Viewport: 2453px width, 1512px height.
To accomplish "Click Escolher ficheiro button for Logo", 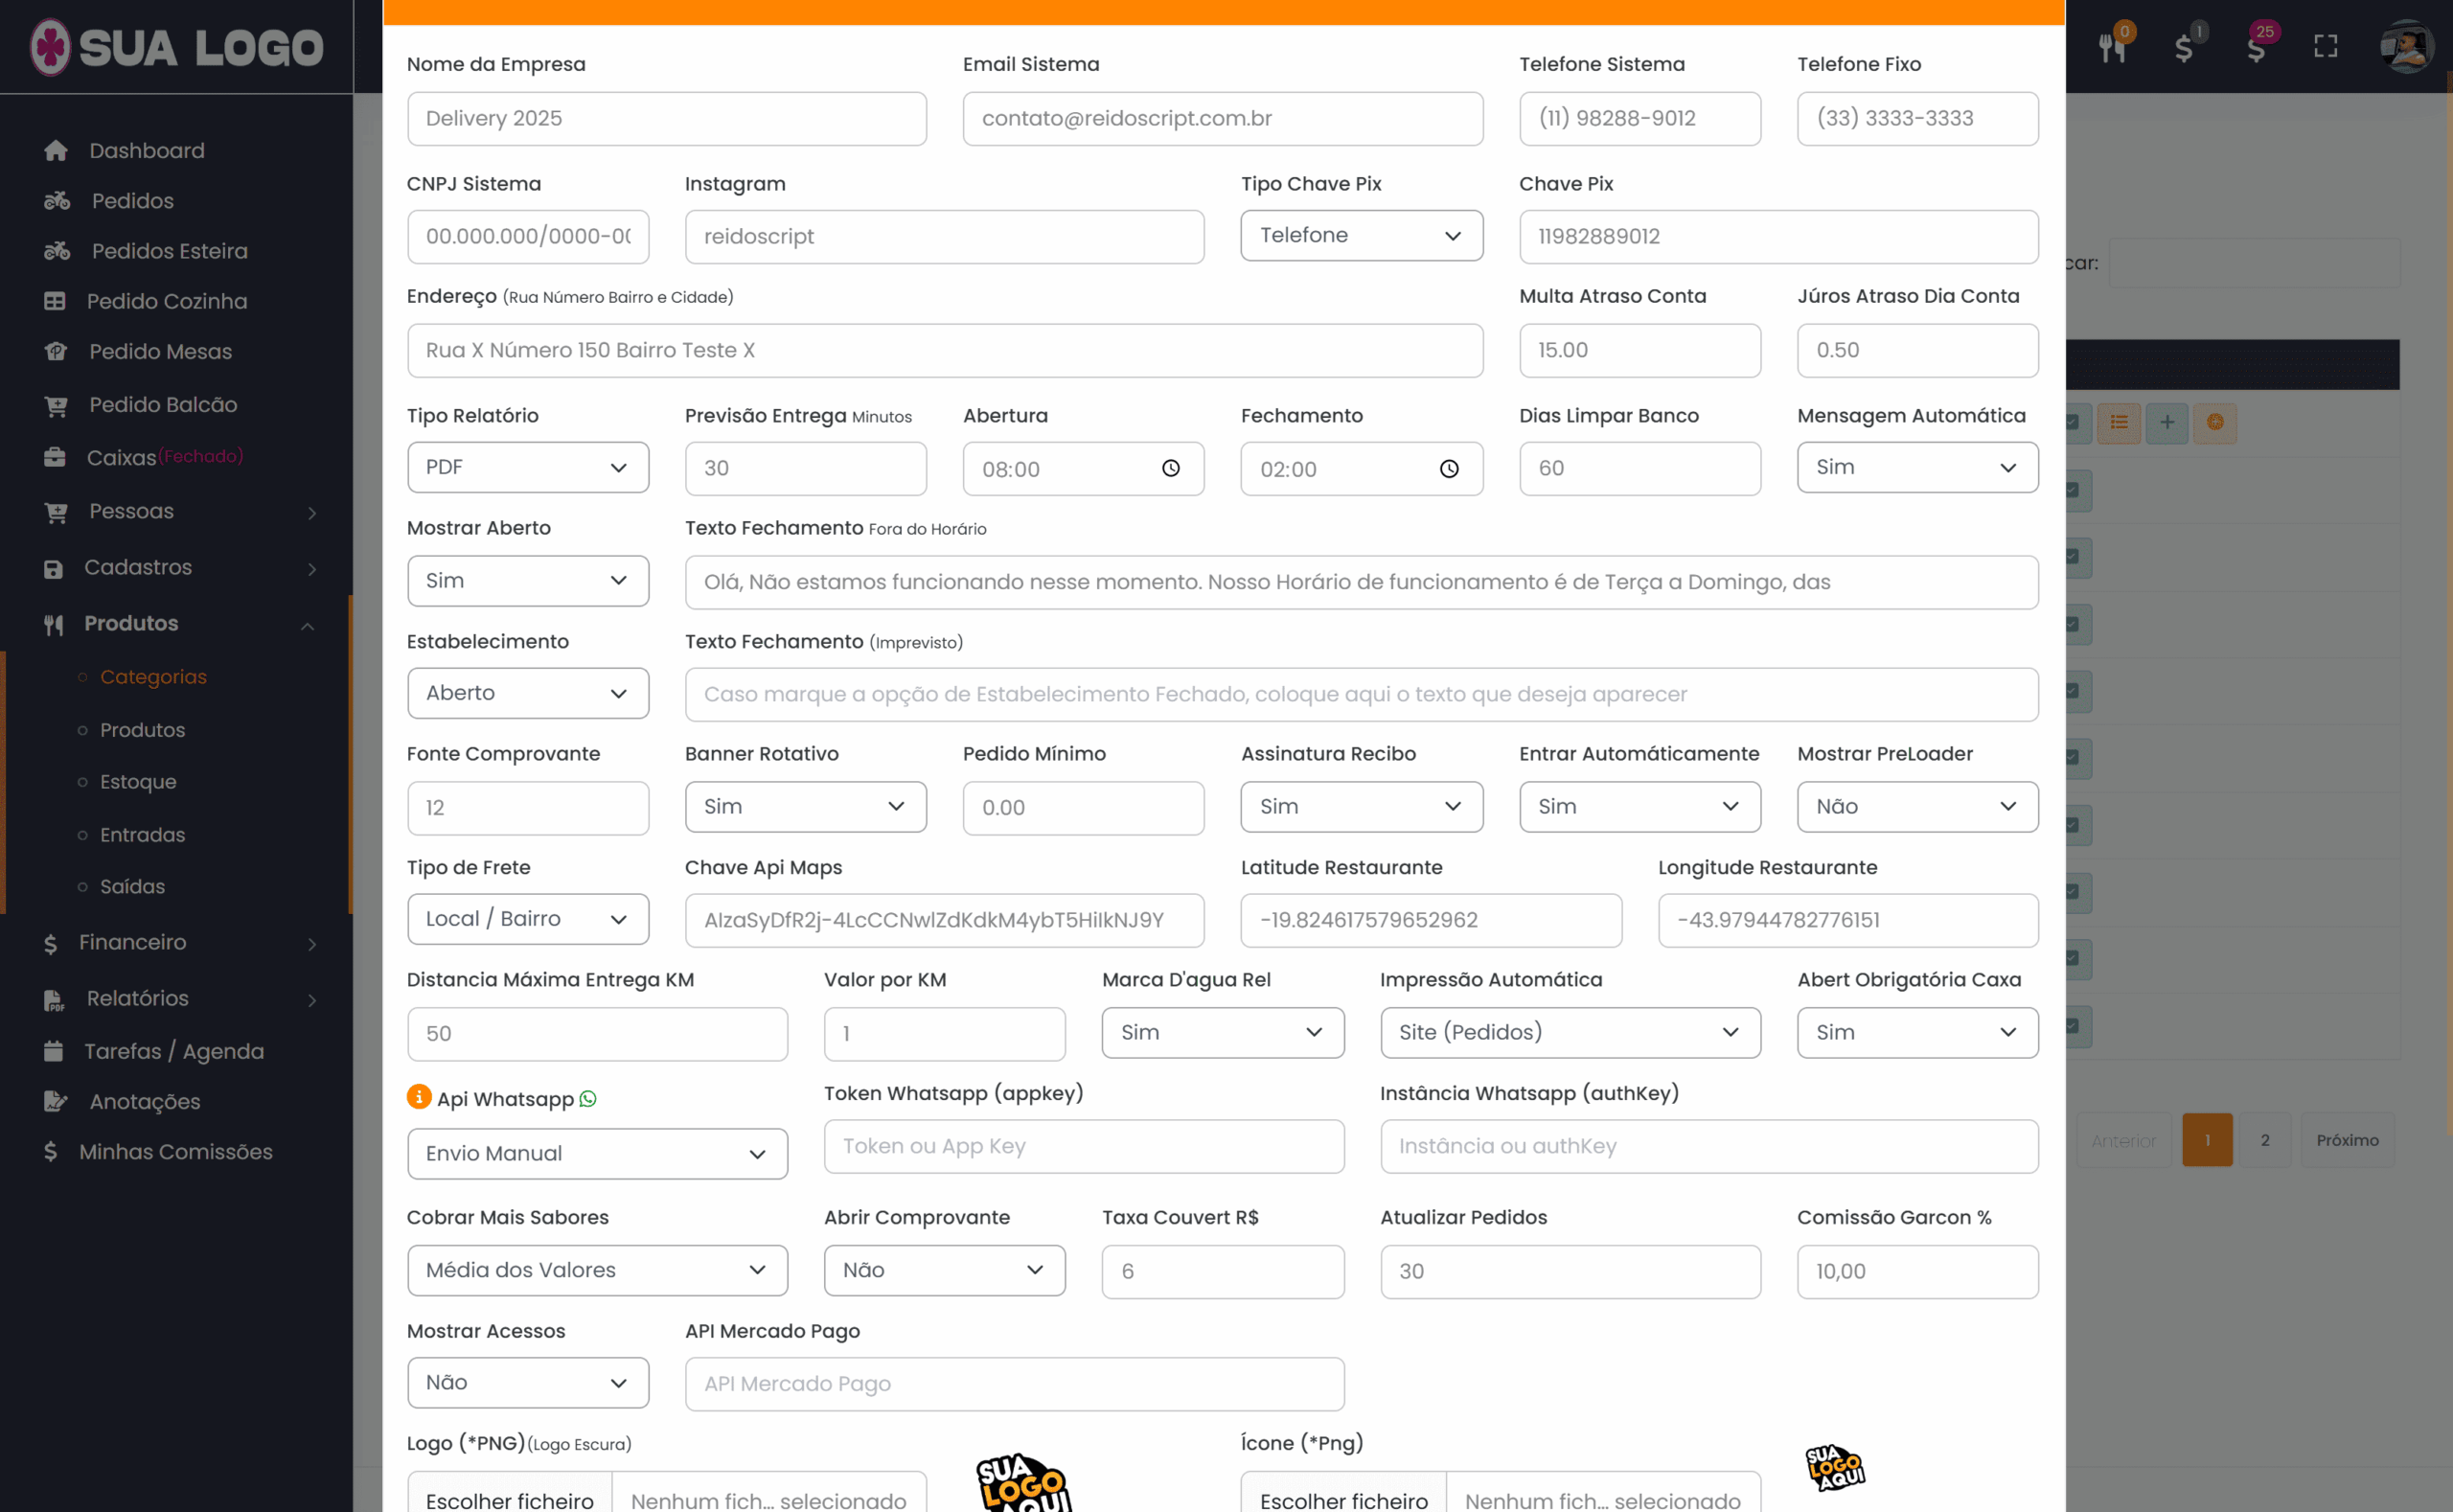I will pyautogui.click(x=510, y=1498).
